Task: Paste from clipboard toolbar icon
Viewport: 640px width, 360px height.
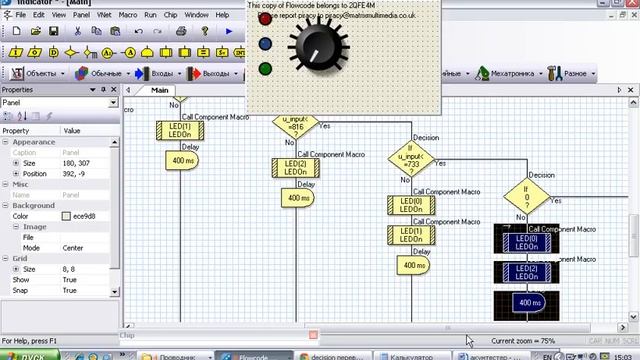Action: 116,31
